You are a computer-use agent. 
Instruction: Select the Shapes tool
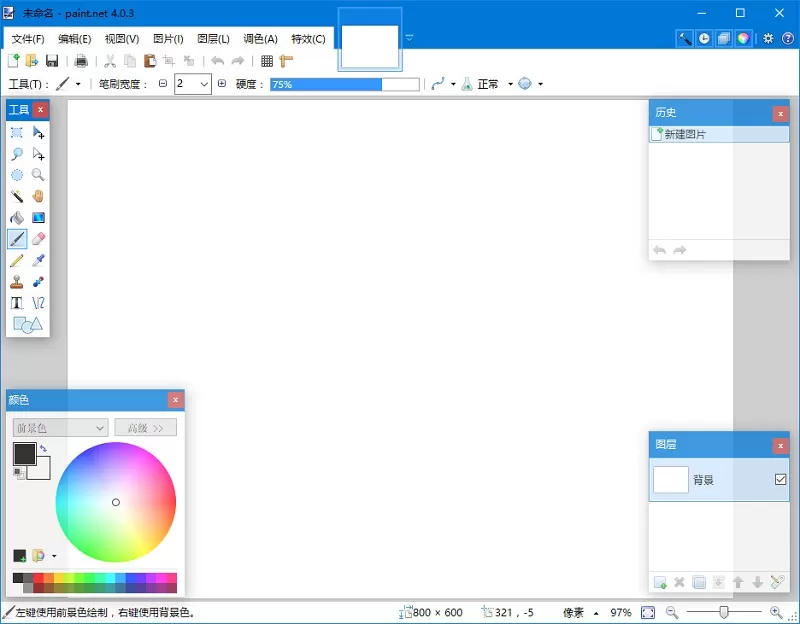(28, 325)
